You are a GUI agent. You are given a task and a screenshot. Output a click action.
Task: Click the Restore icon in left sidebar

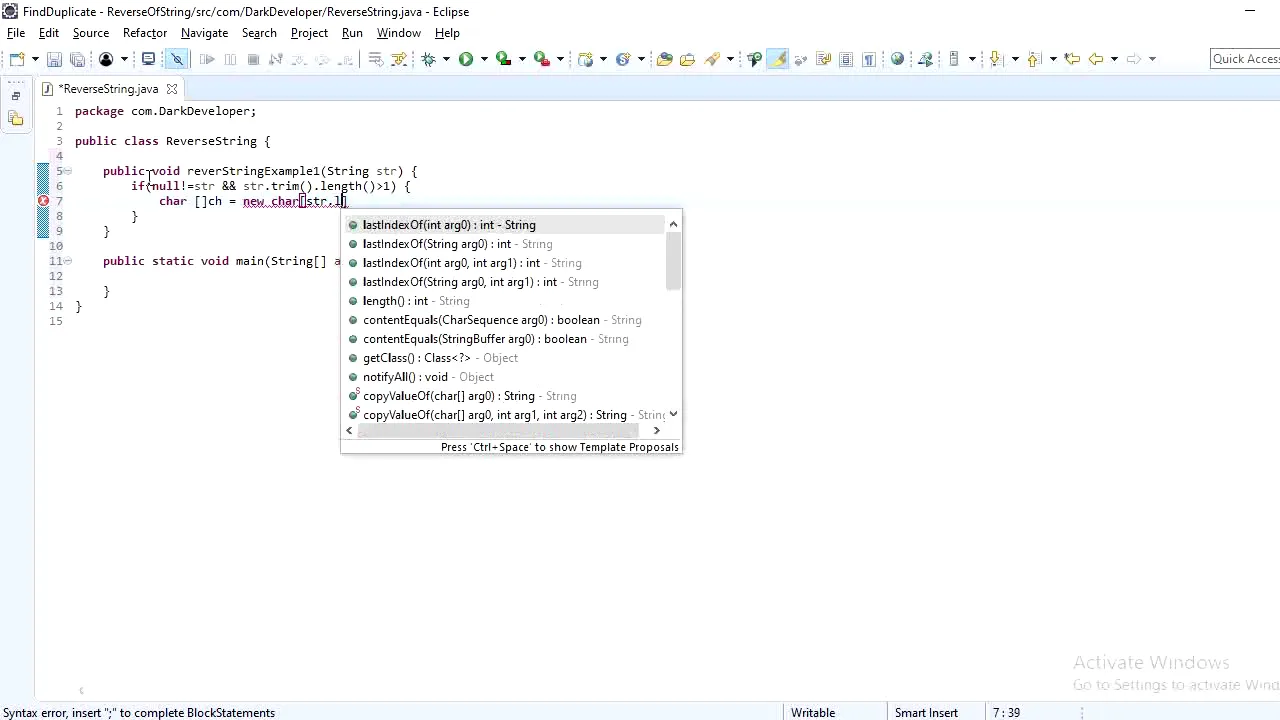(x=15, y=96)
